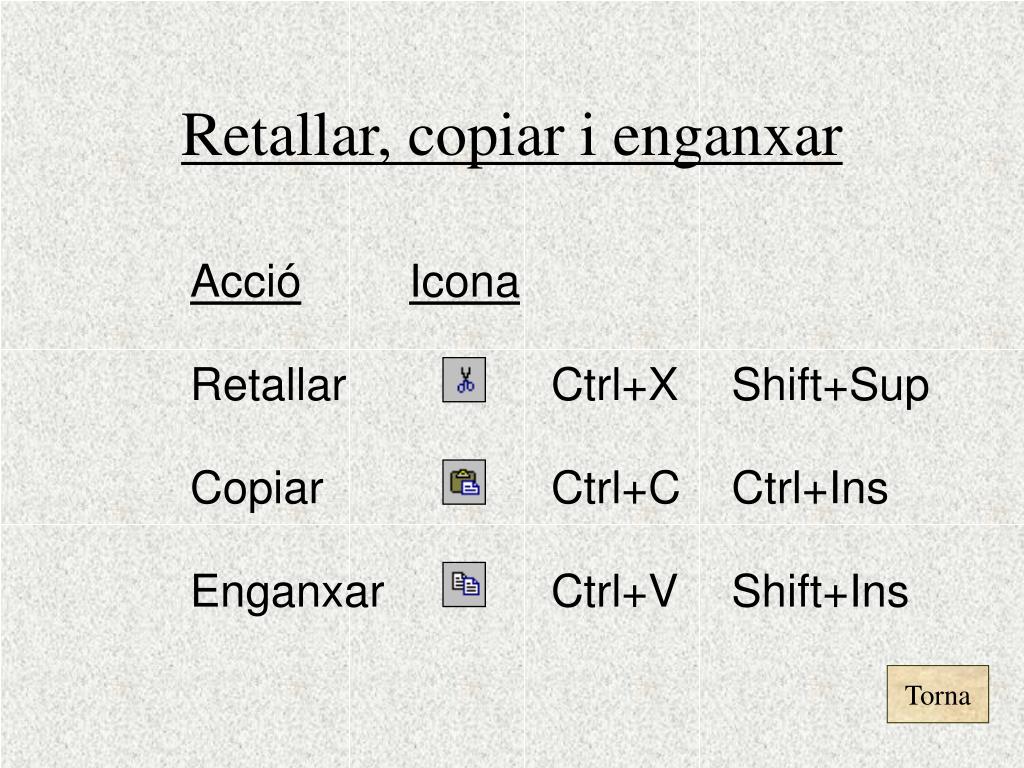Click the Ctrl+C shortcut text
The image size is (1024, 768).
pyautogui.click(x=615, y=488)
